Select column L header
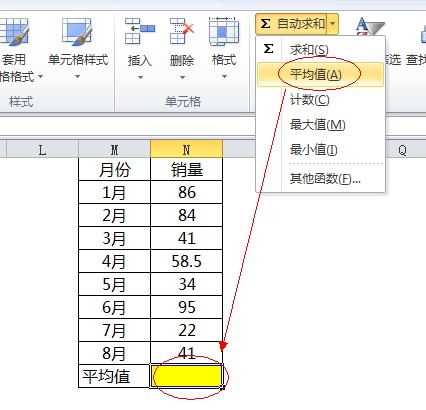 (x=42, y=149)
